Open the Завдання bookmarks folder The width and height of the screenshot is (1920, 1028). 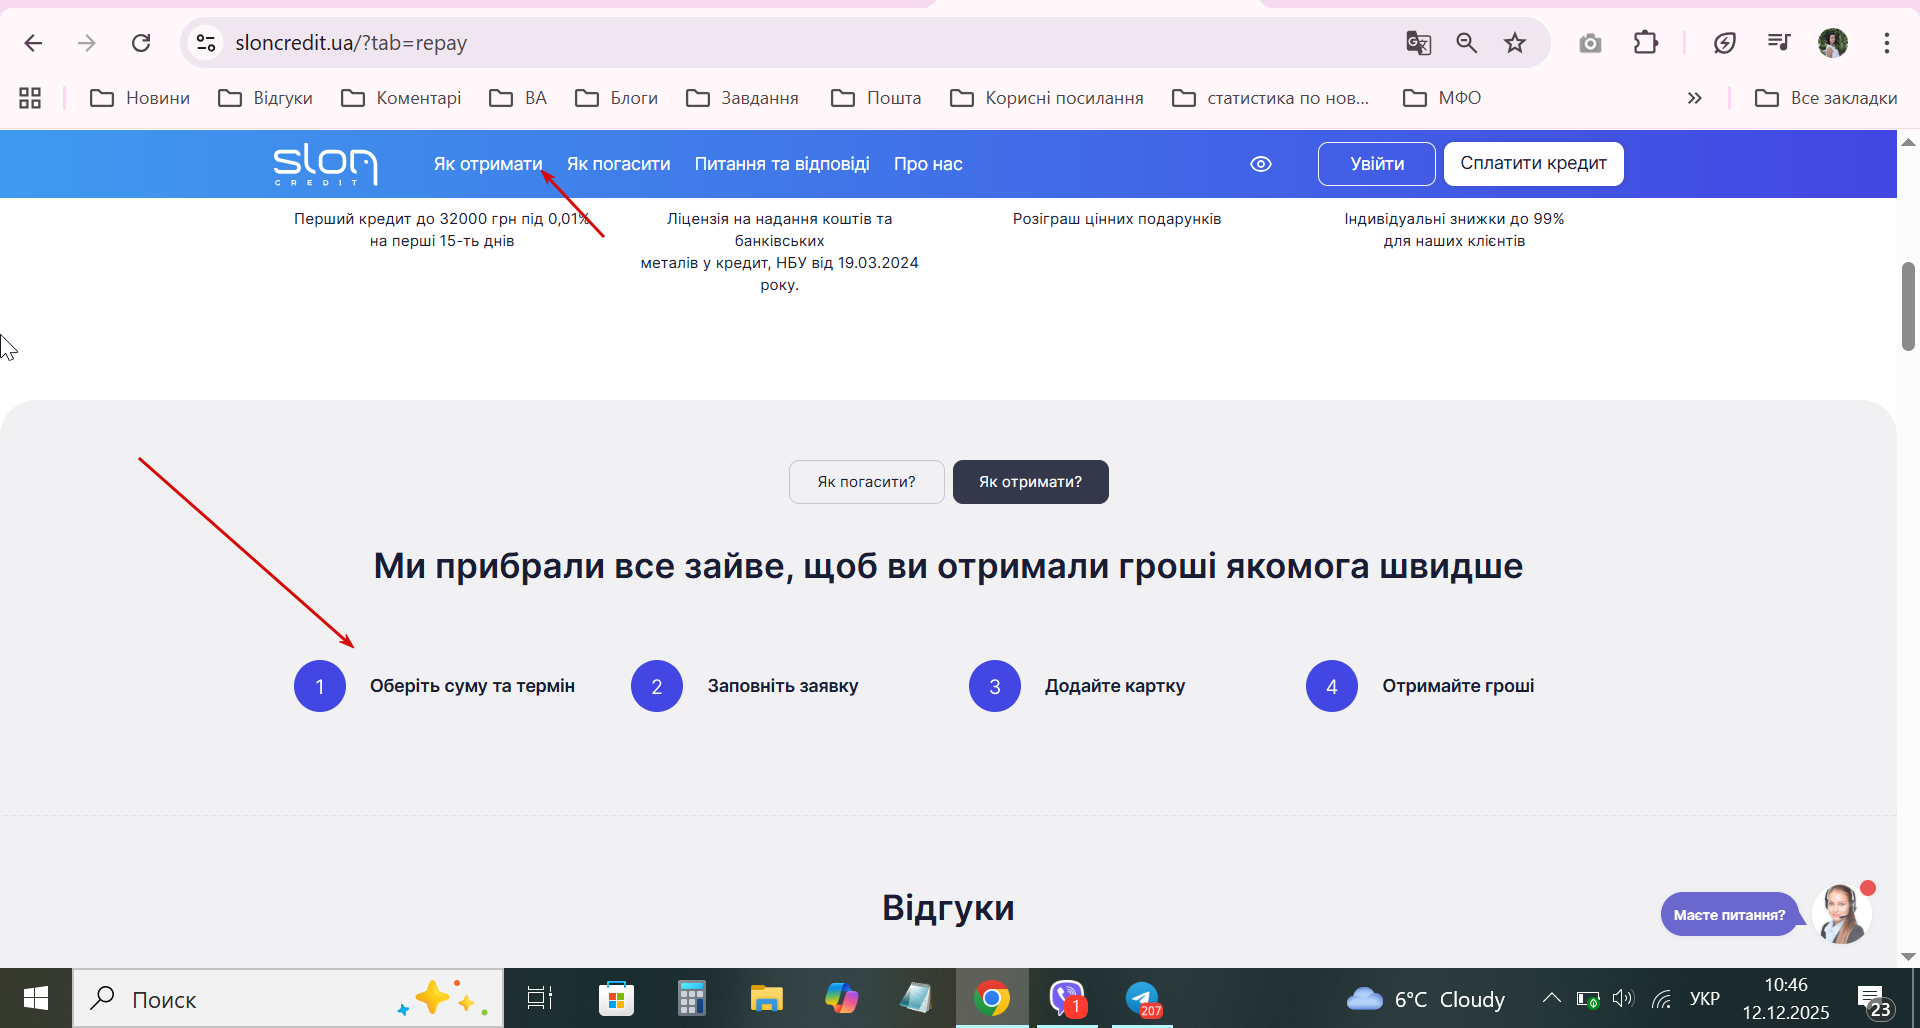(743, 98)
